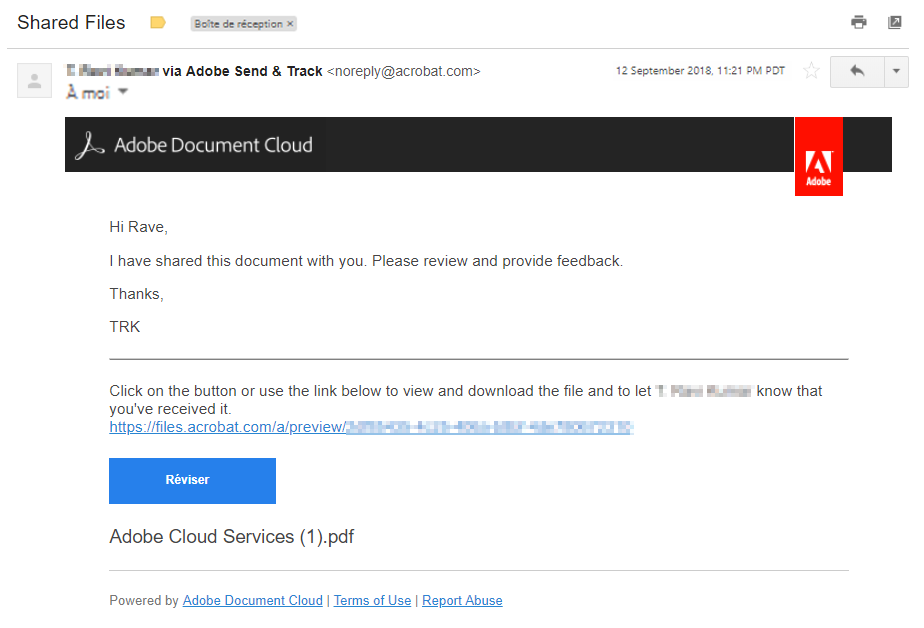Image resolution: width=924 pixels, height=628 pixels.
Task: Open email in new window icon
Action: (895, 22)
